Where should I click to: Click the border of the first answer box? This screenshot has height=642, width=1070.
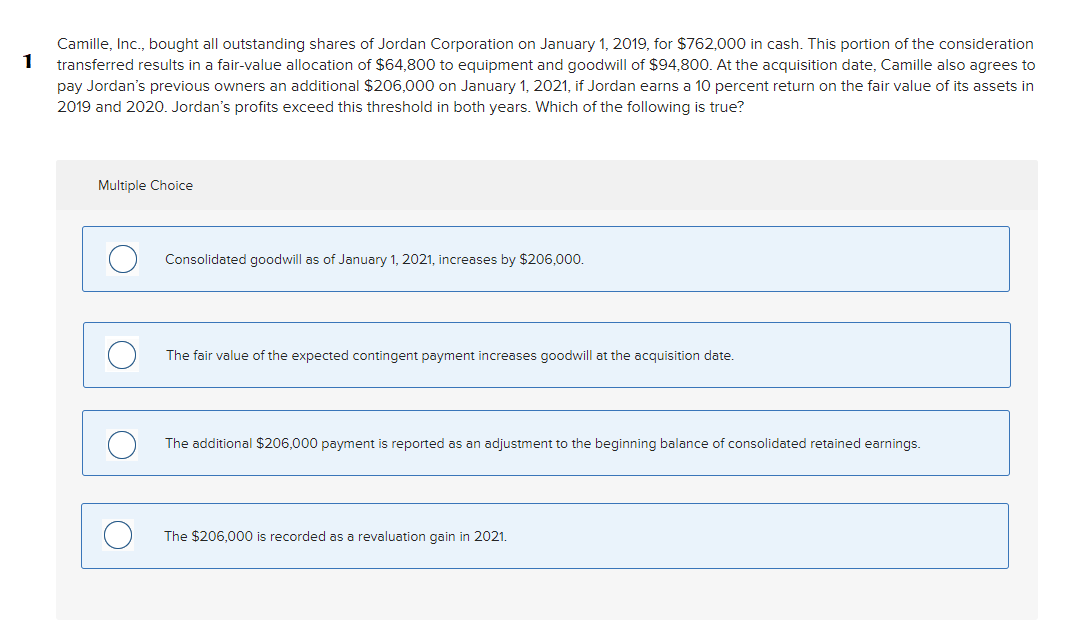click(545, 228)
